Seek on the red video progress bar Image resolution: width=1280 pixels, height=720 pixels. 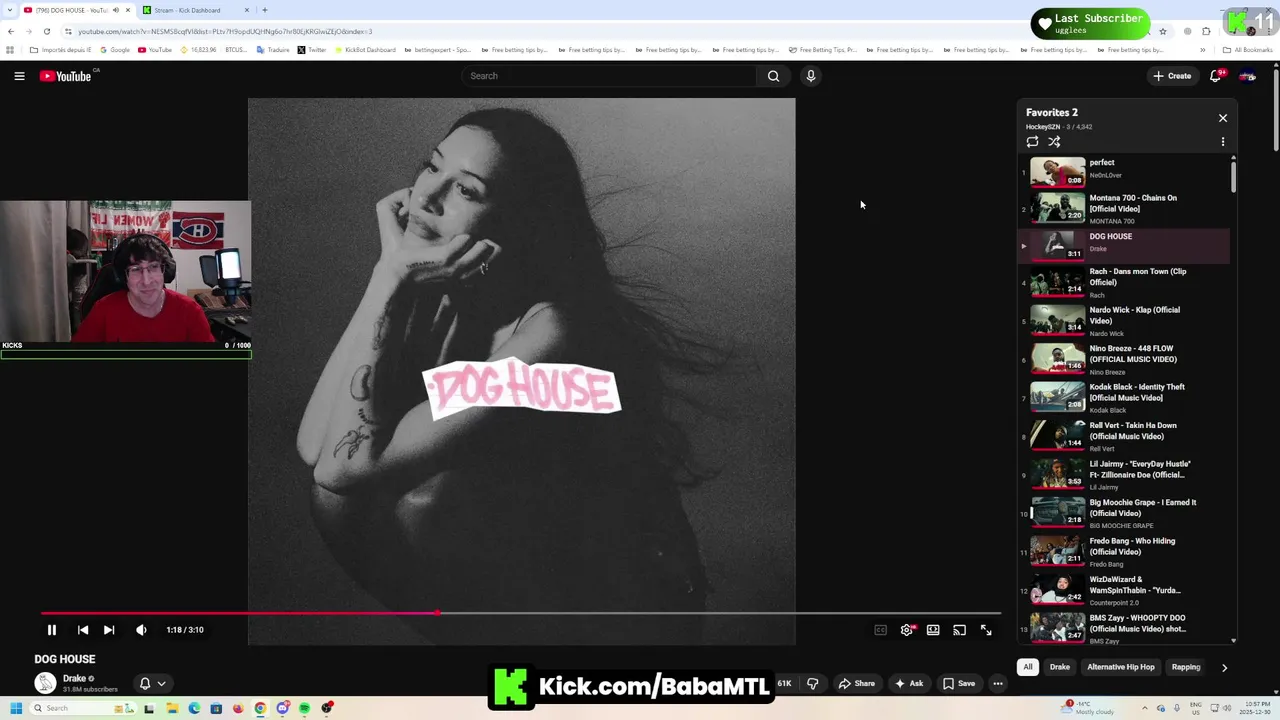520,613
